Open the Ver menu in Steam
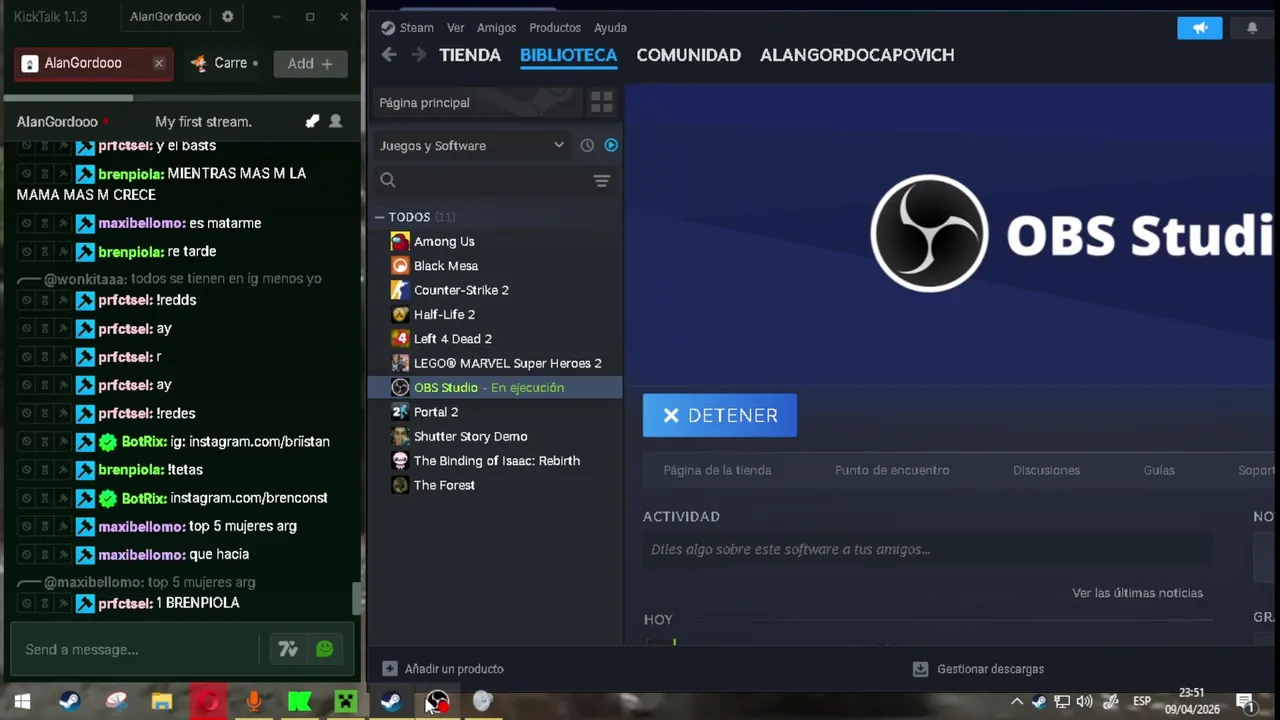Screen dimensions: 1280x720 point(456,28)
